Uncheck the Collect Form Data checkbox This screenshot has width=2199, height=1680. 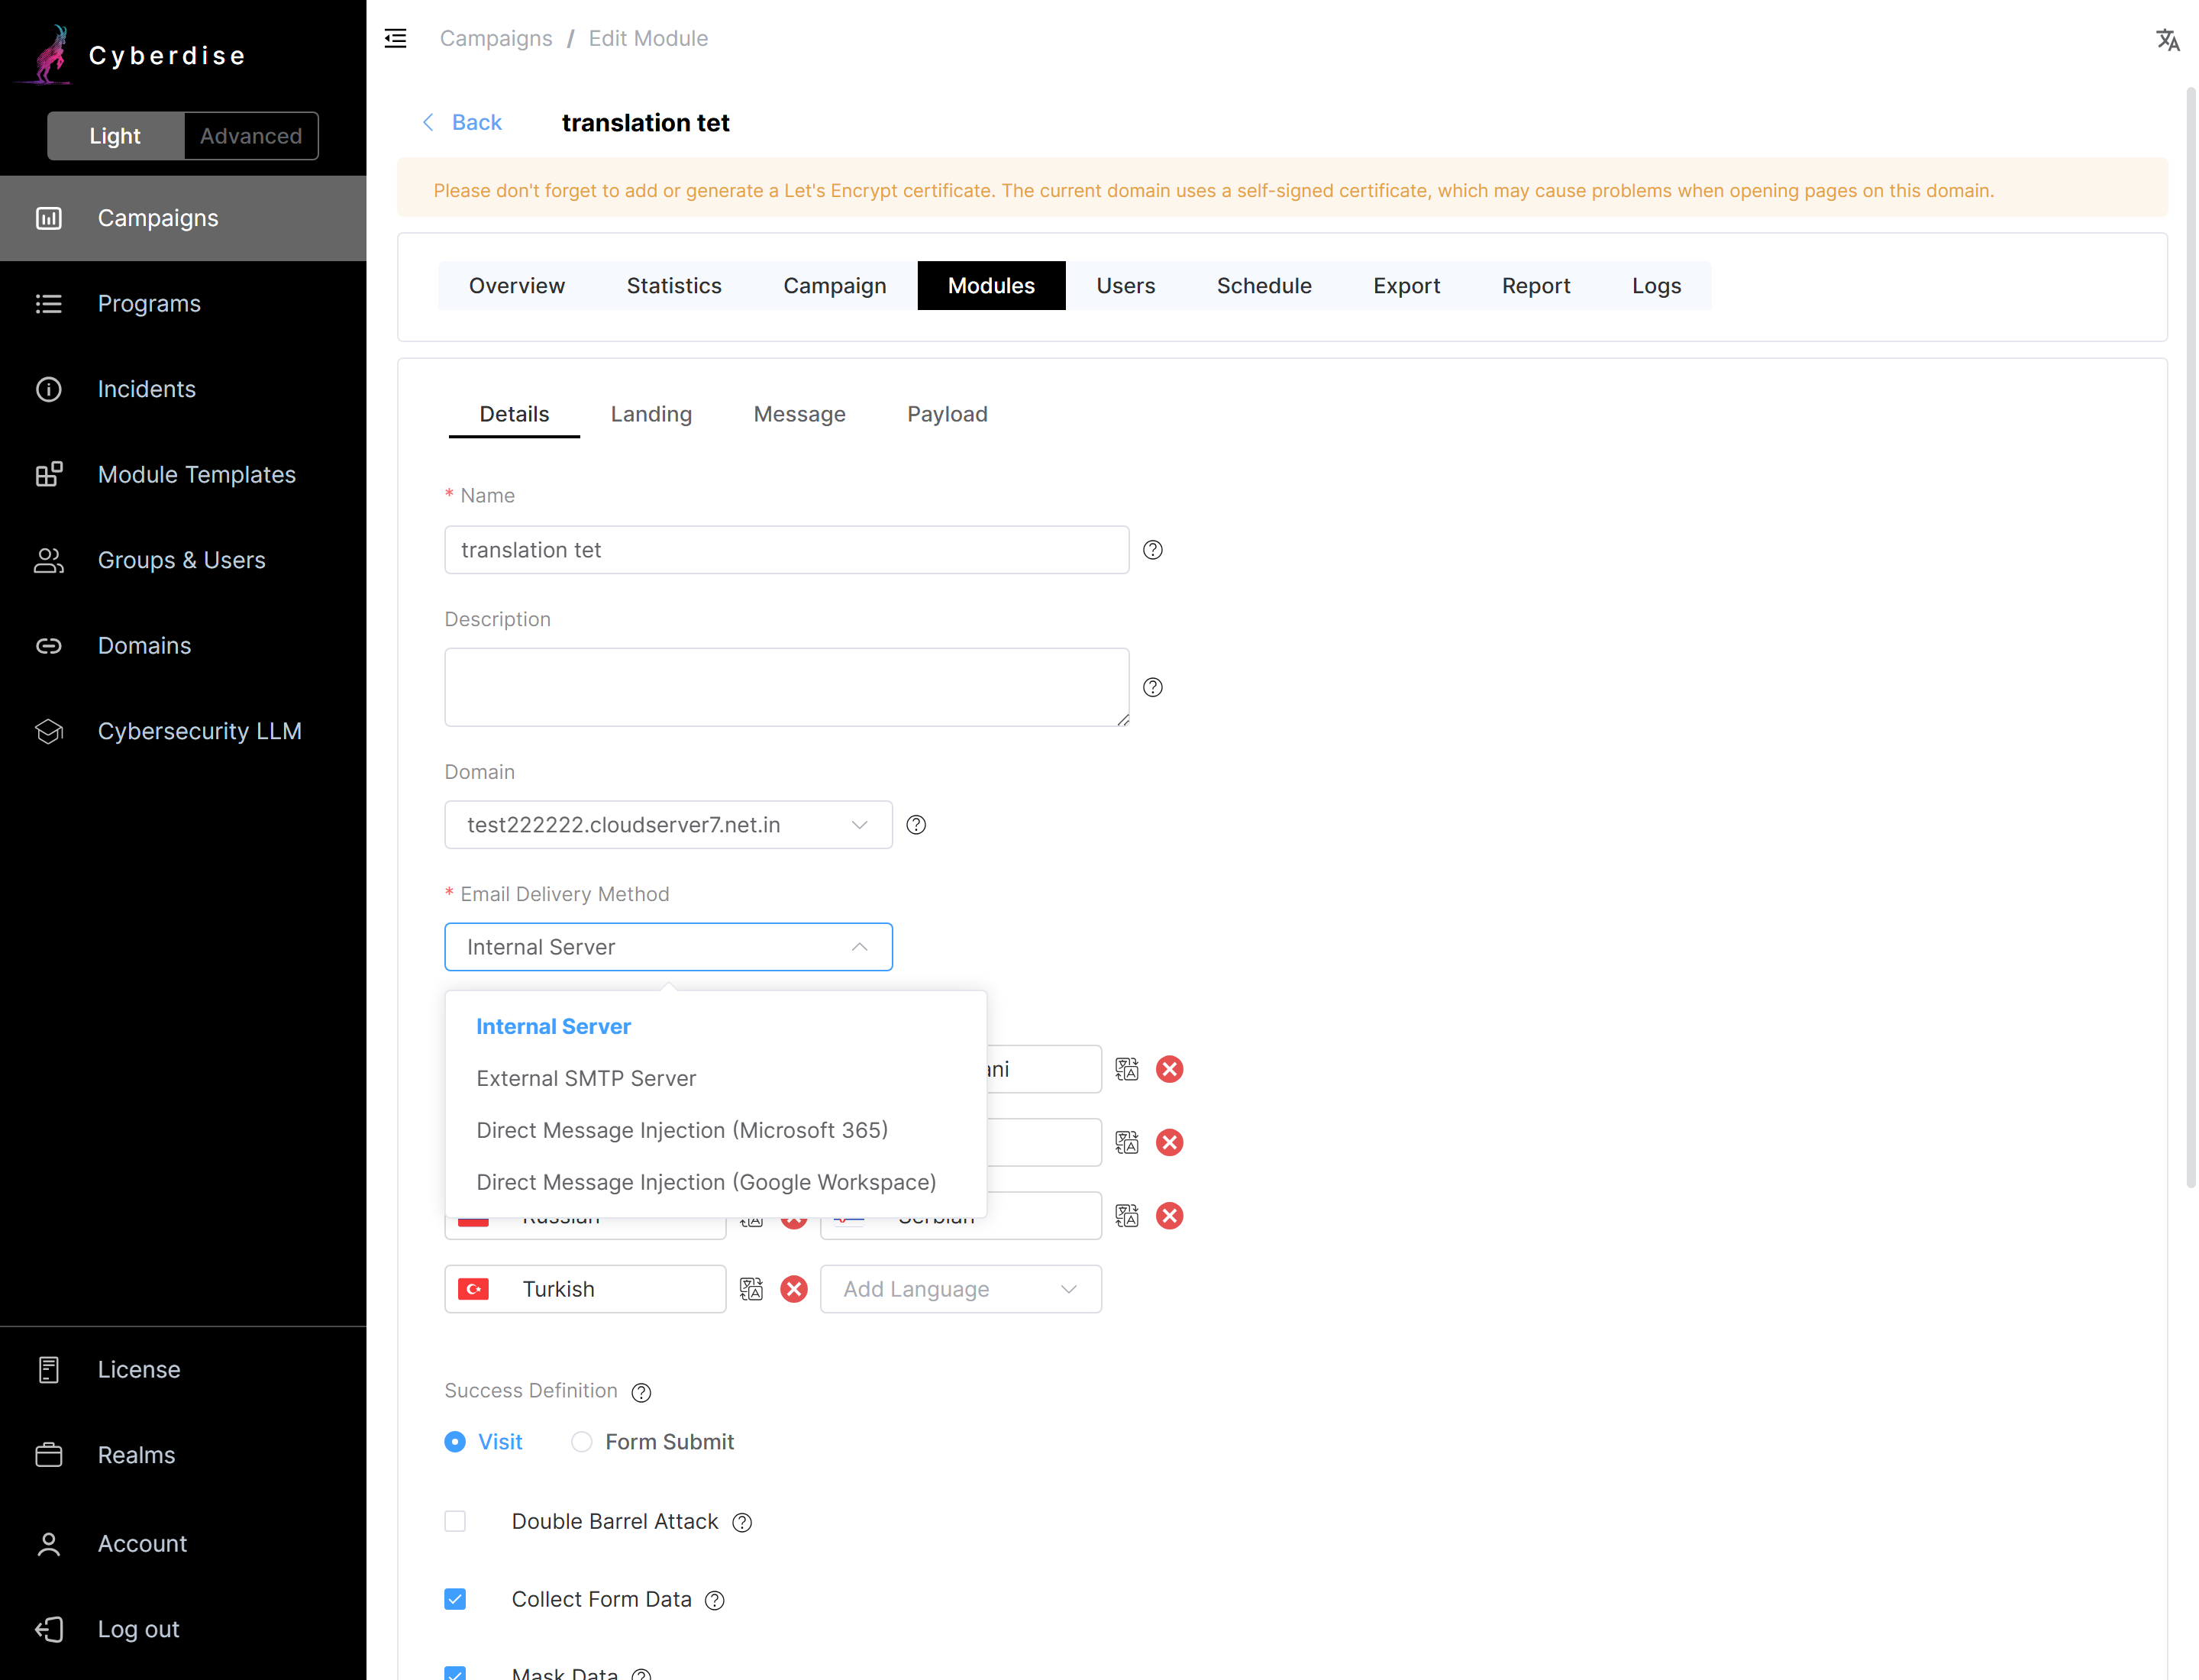point(454,1599)
